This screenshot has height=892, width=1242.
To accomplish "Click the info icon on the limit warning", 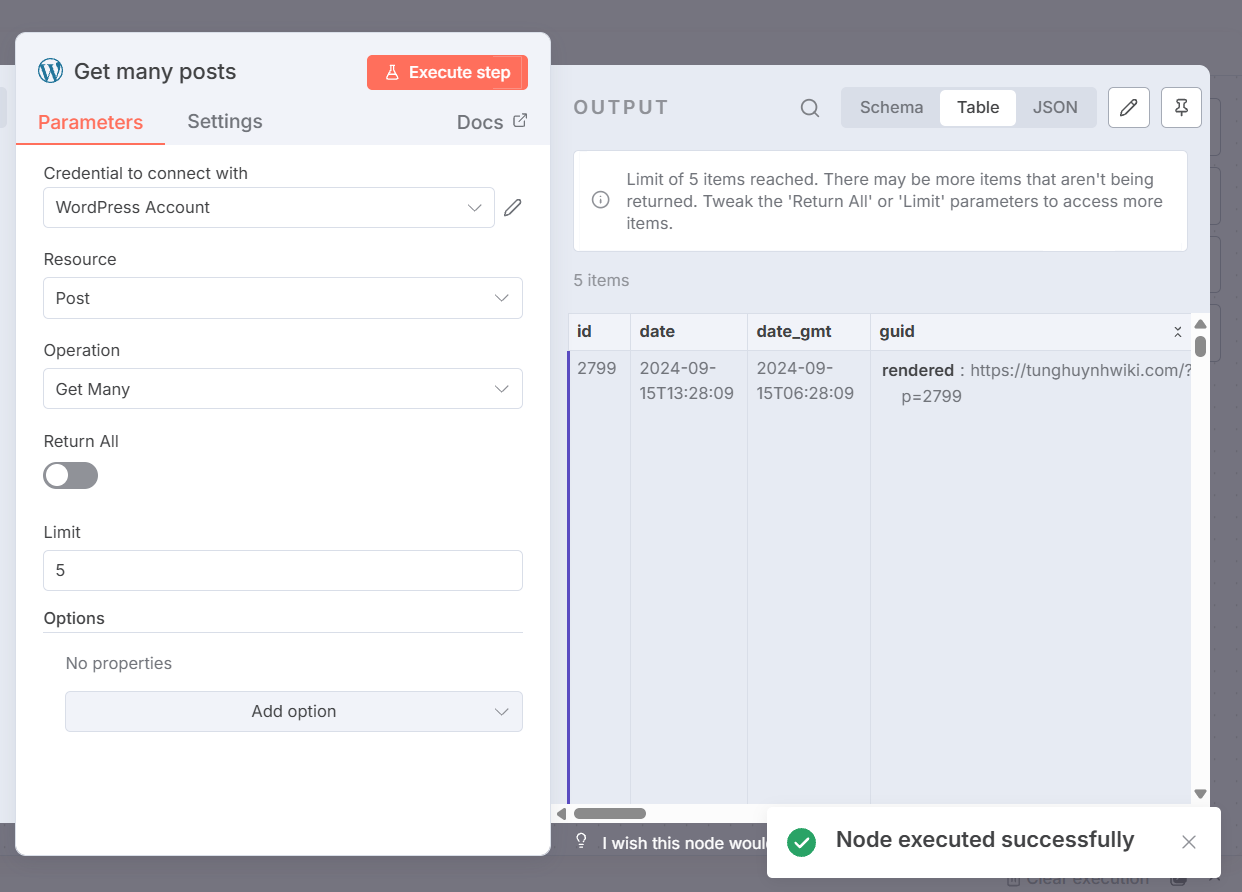I will click(600, 200).
